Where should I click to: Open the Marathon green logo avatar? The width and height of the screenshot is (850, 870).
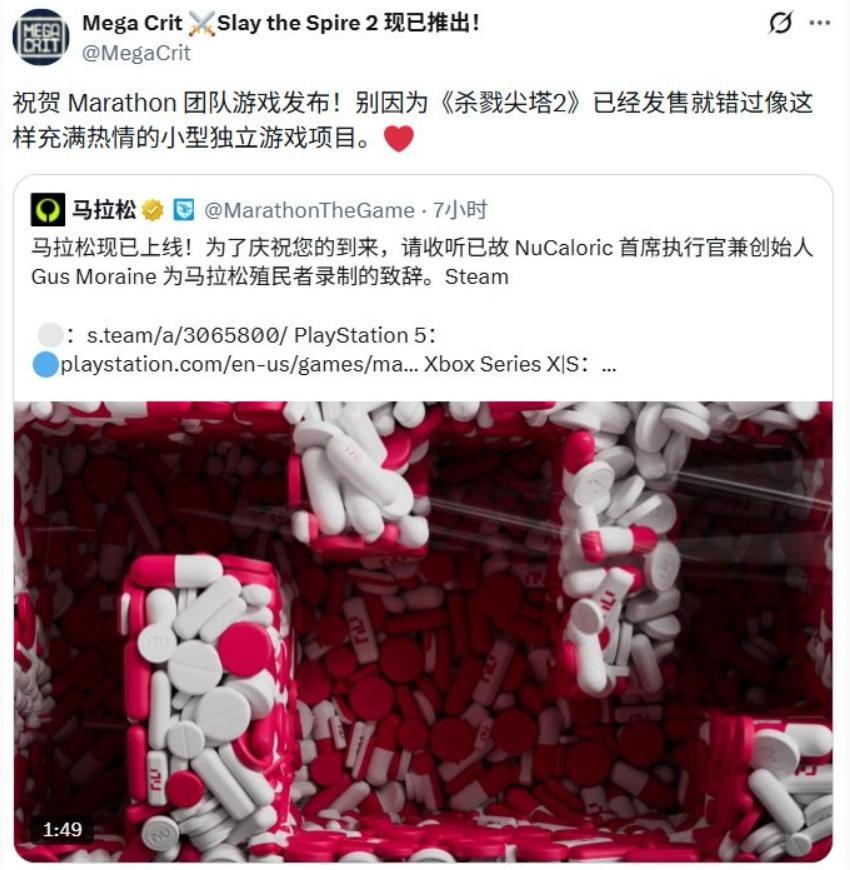click(48, 210)
